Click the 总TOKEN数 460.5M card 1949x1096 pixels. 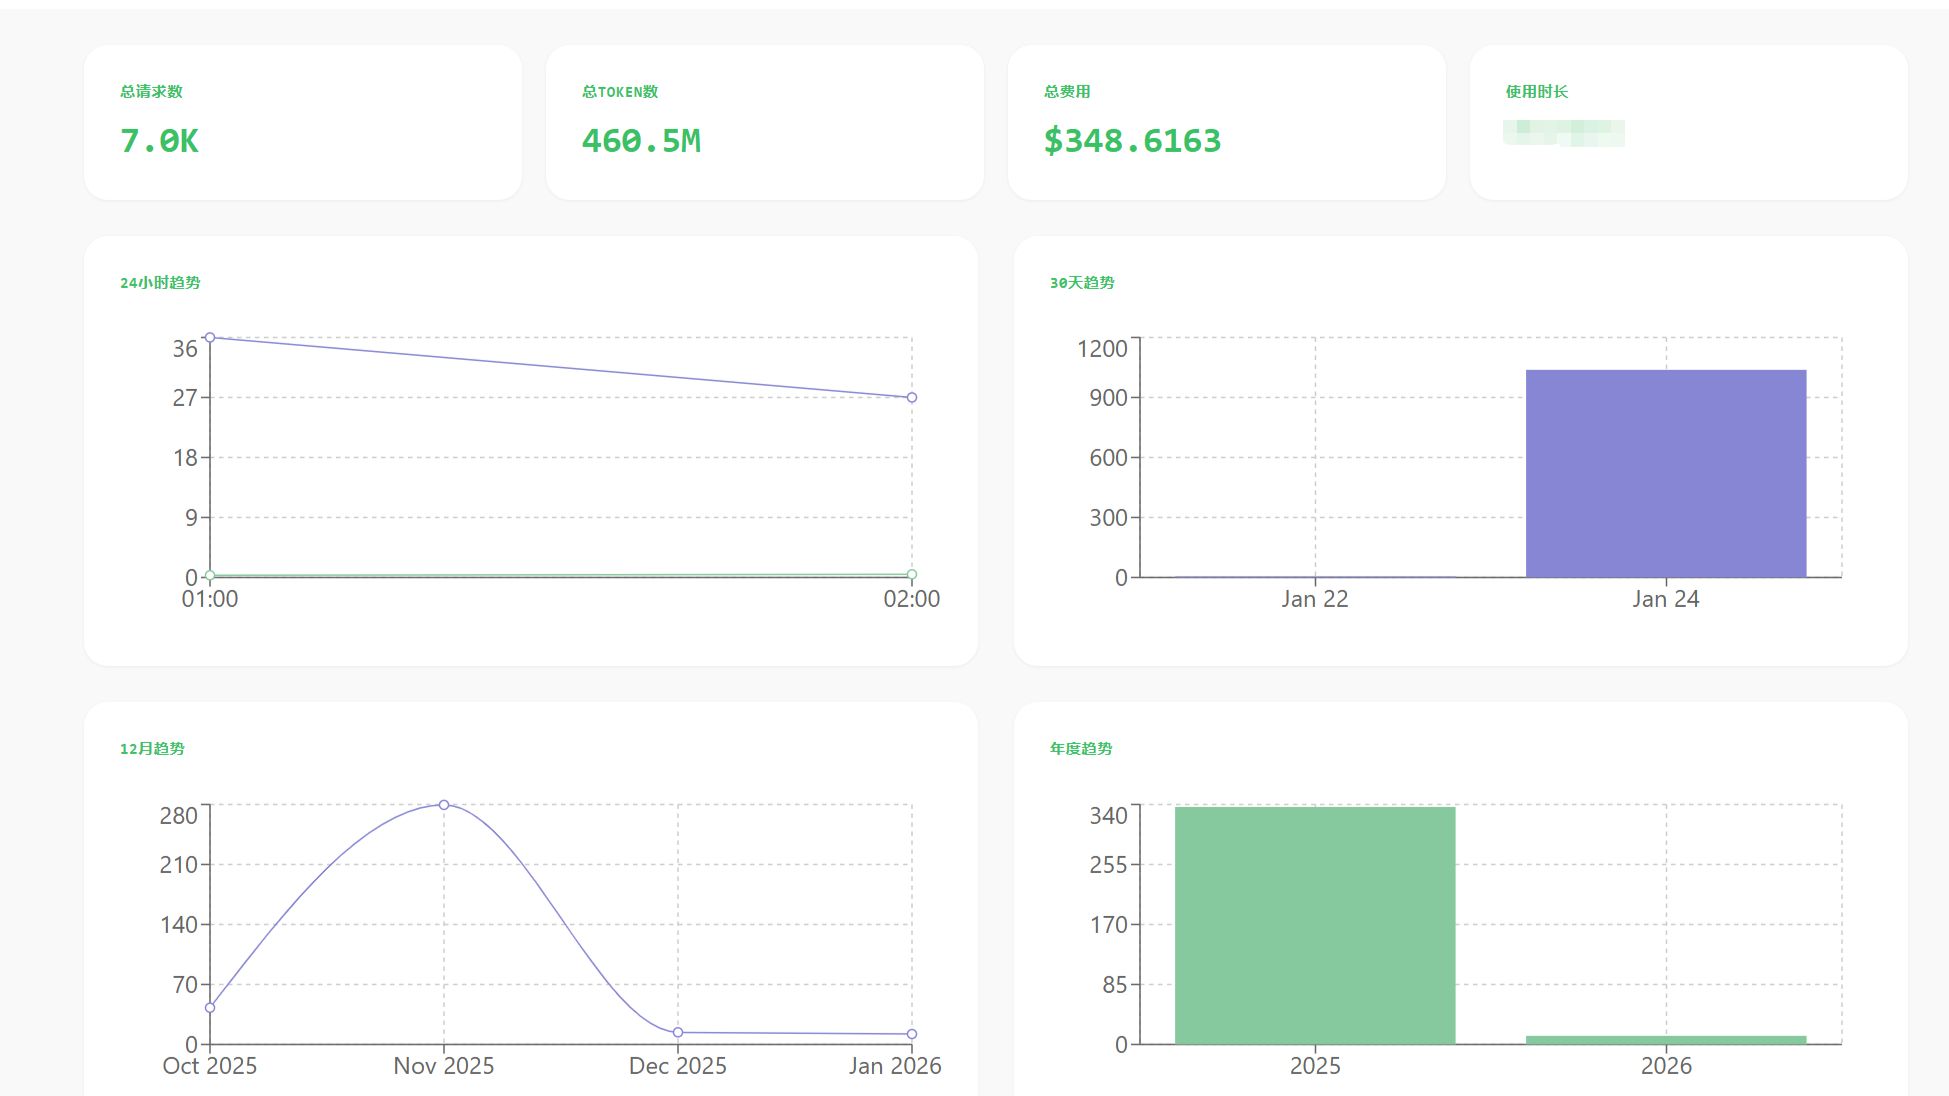[x=764, y=122]
